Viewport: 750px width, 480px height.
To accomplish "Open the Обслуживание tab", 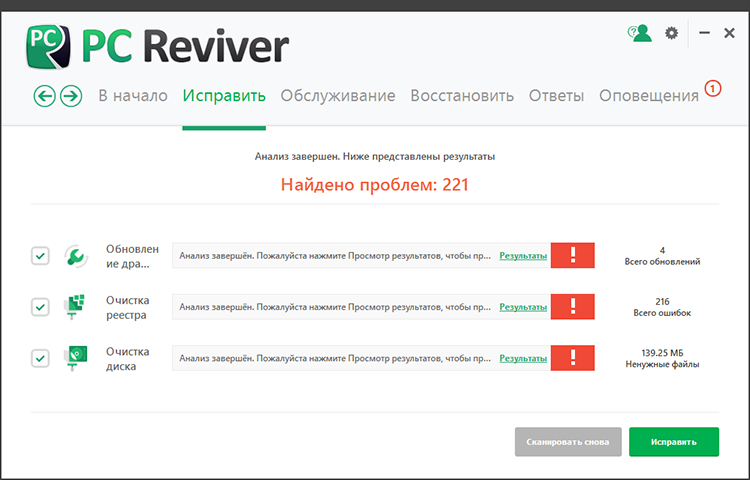I will (338, 96).
